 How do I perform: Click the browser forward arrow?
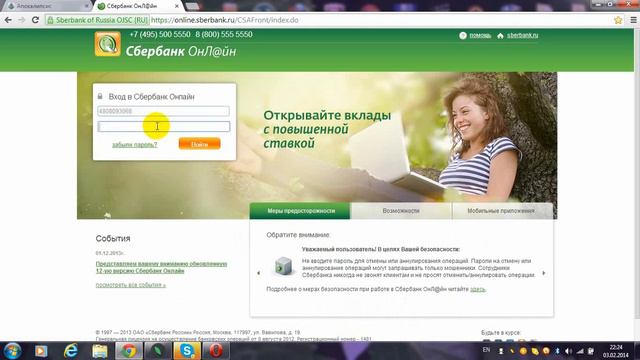point(22,20)
